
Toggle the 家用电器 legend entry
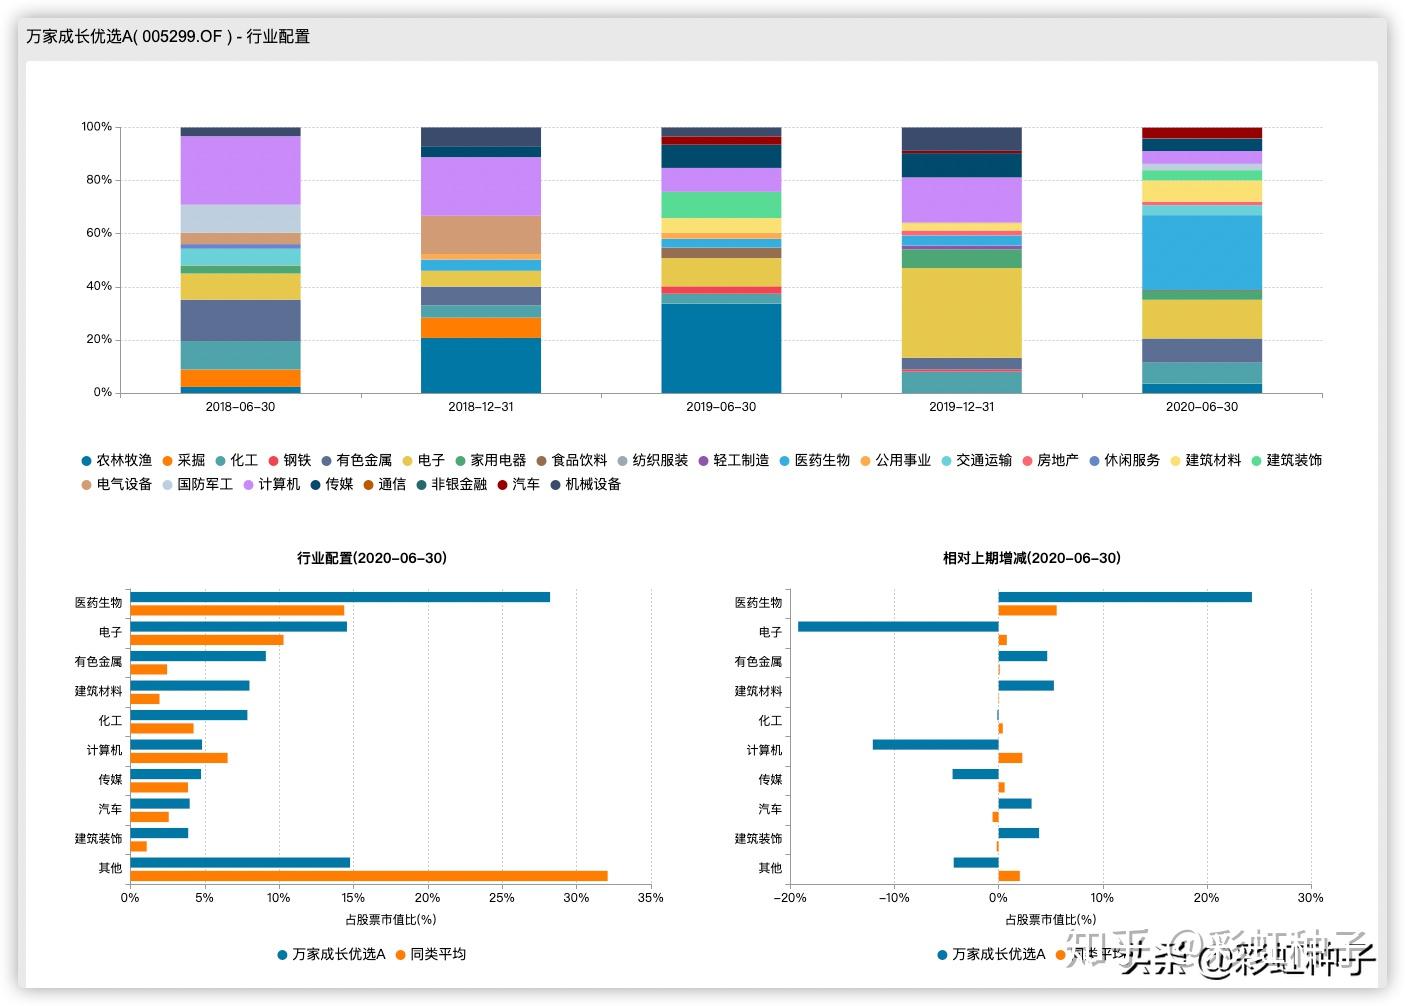coord(491,460)
